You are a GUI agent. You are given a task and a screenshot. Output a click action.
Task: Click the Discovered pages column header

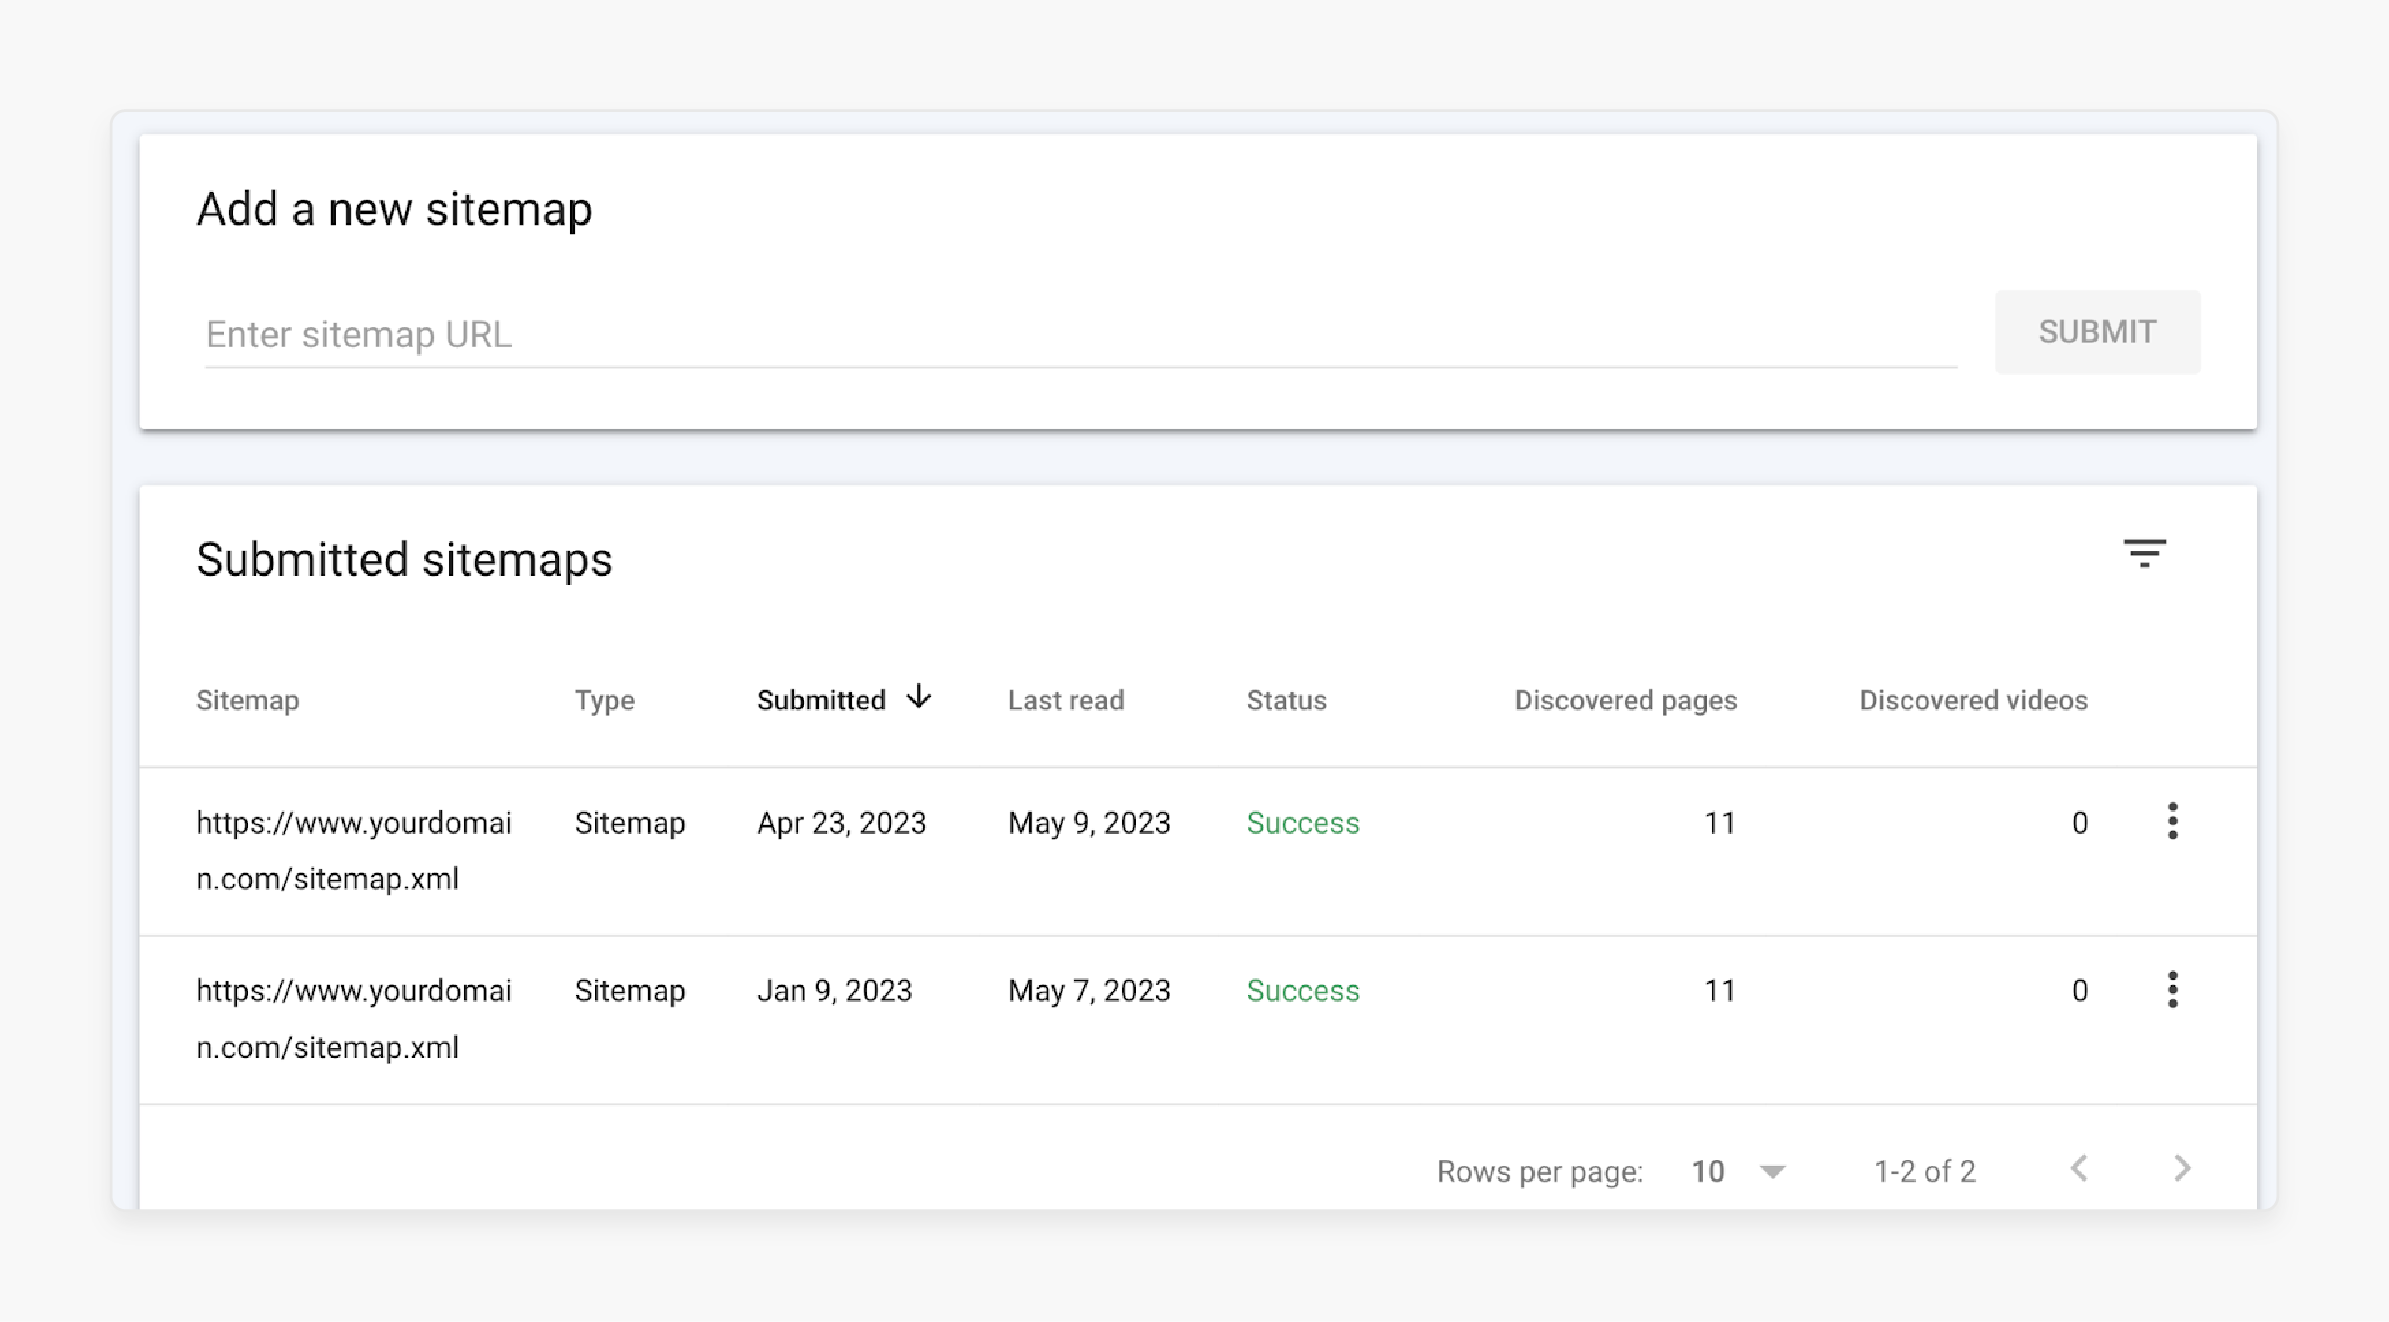pyautogui.click(x=1625, y=700)
